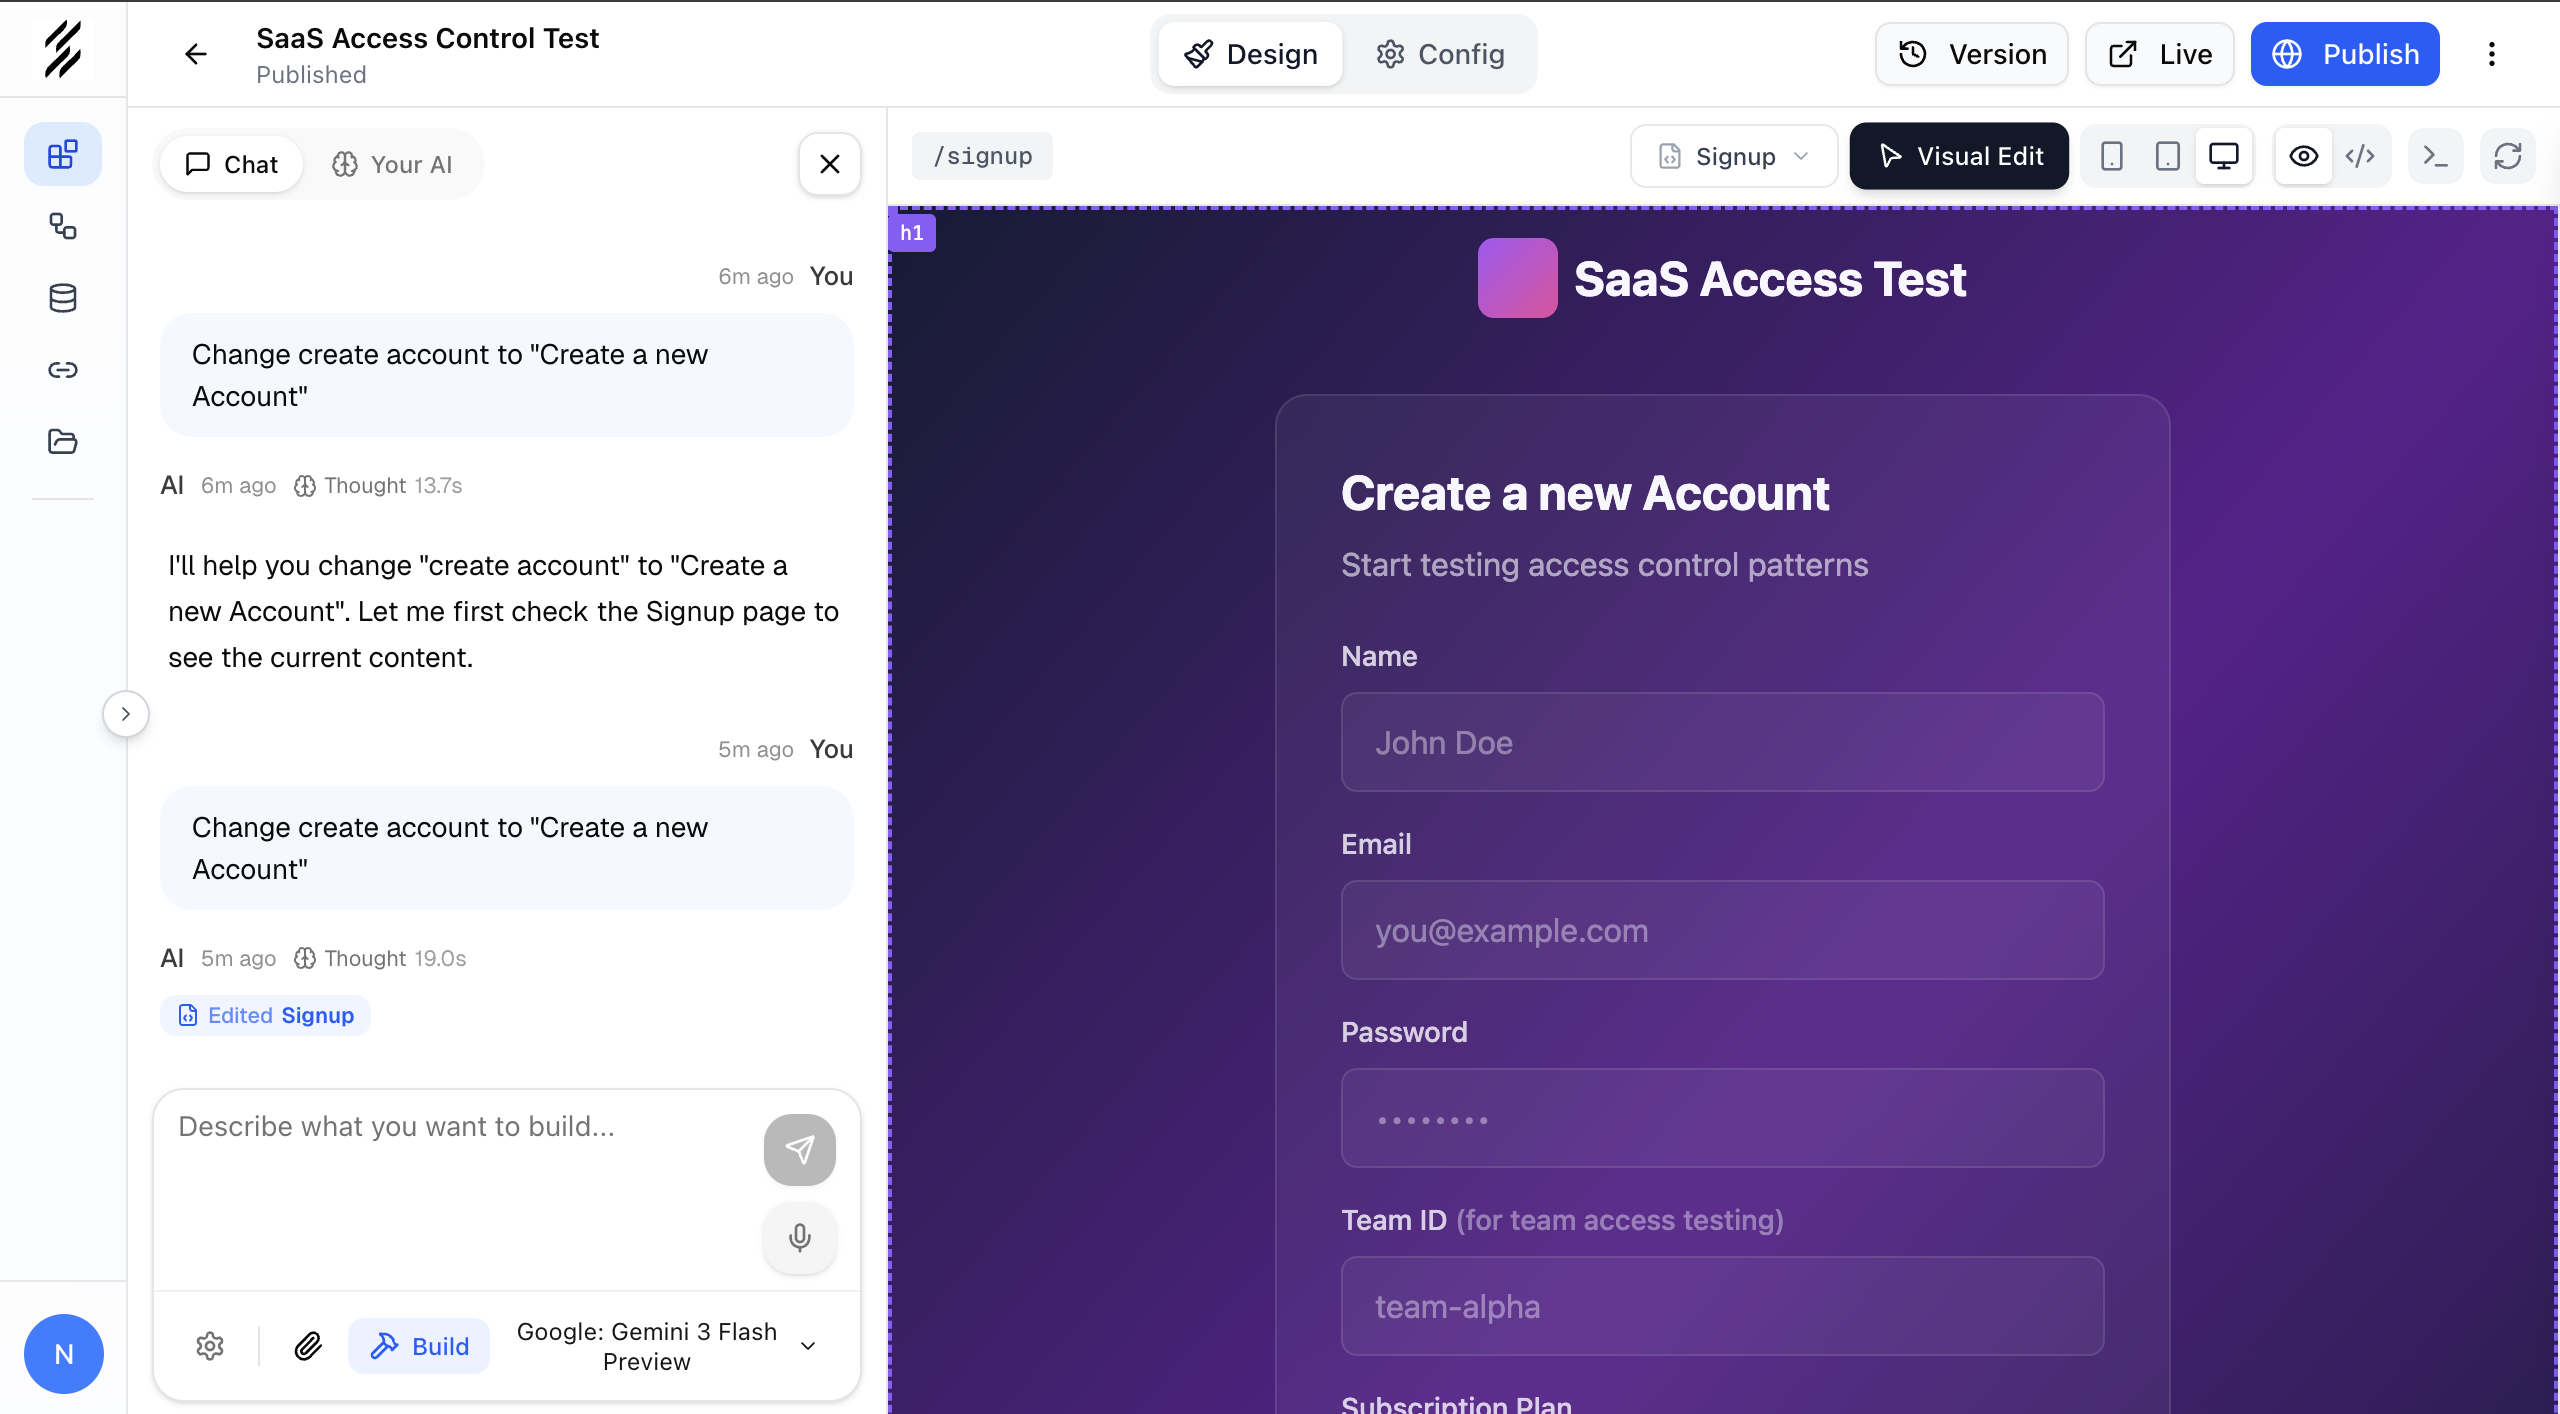The height and width of the screenshot is (1414, 2560).
Task: Attach a file using the paperclip
Action: (x=308, y=1345)
